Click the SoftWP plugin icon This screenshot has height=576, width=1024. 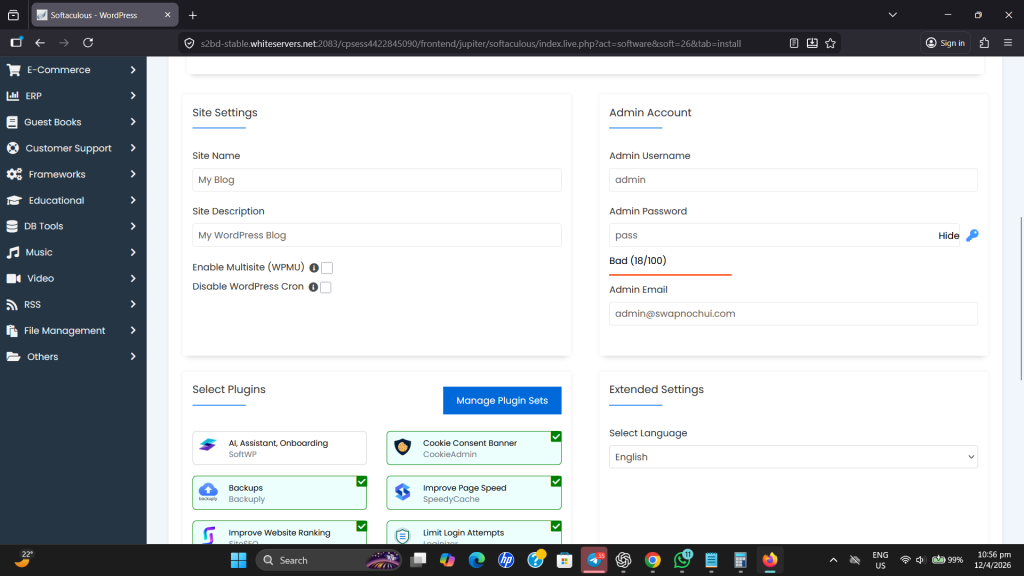208,445
